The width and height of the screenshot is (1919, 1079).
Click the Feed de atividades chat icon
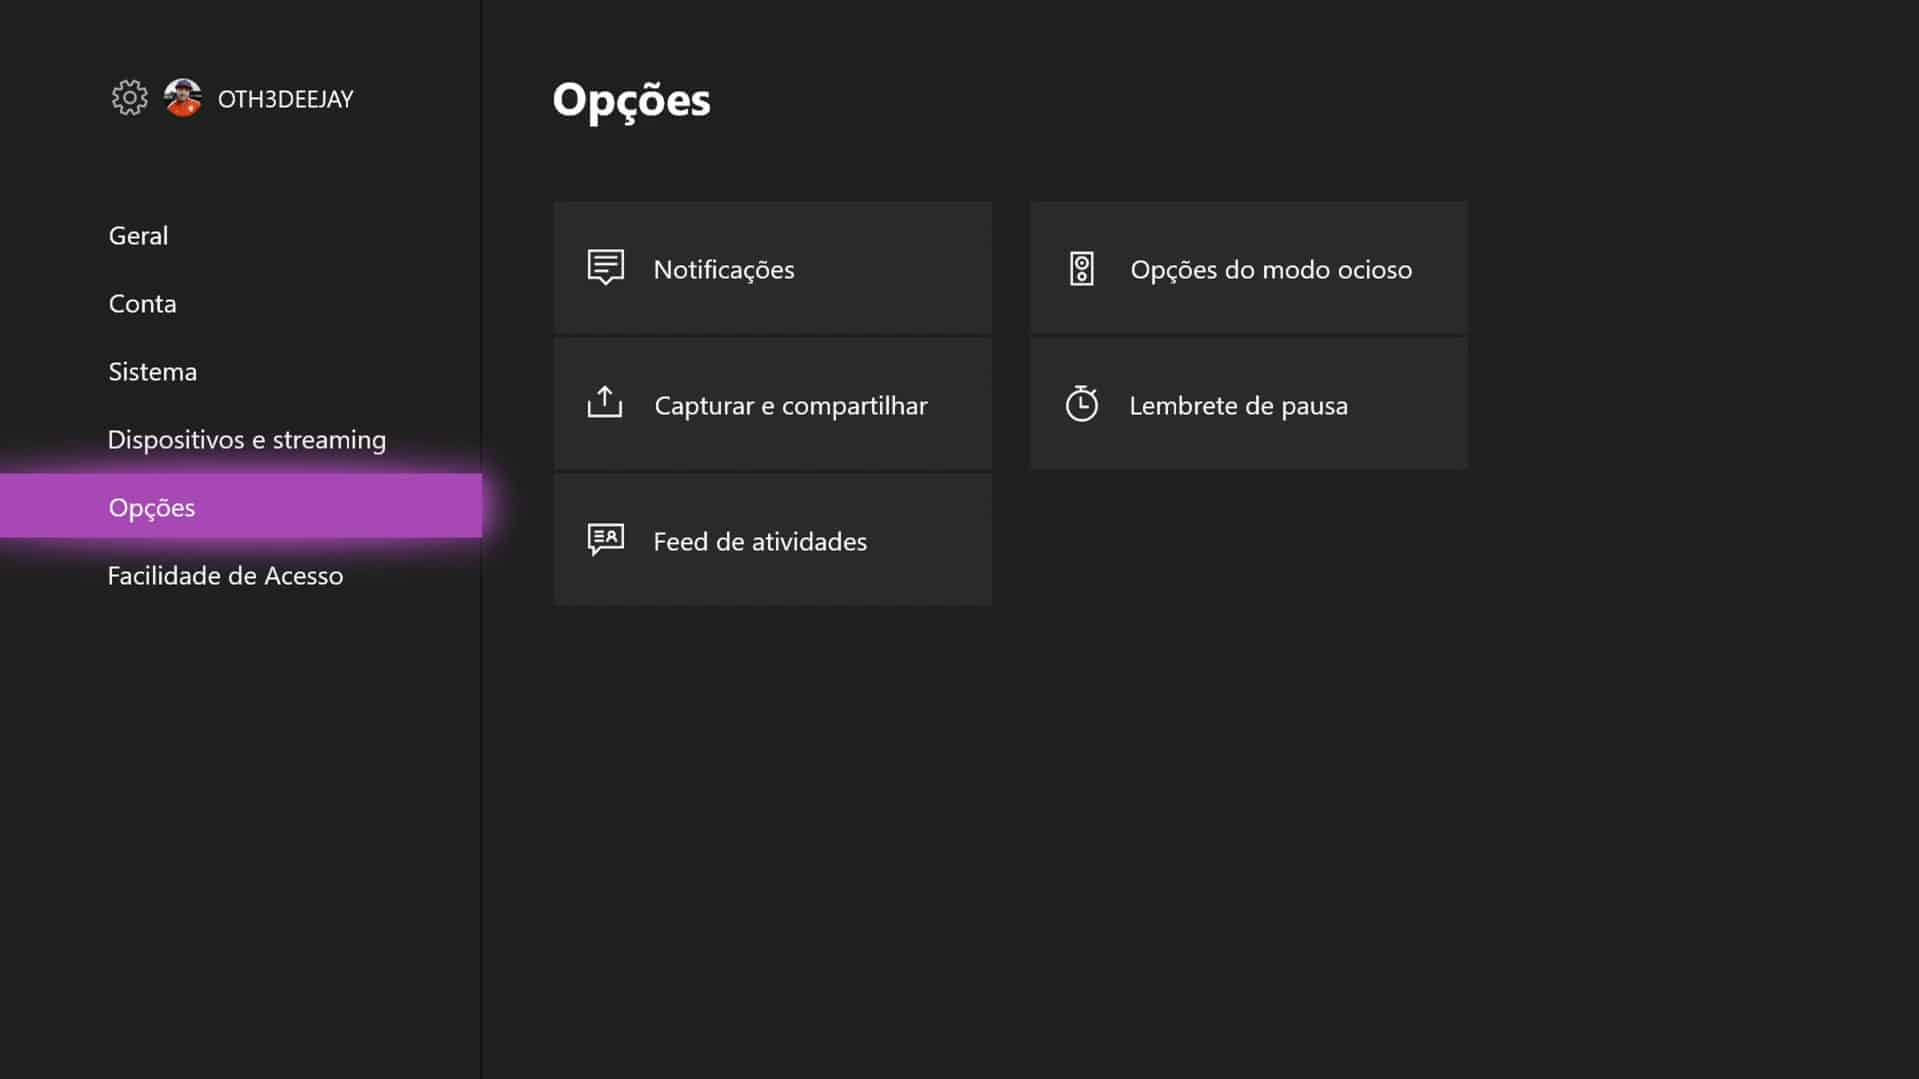click(x=605, y=540)
